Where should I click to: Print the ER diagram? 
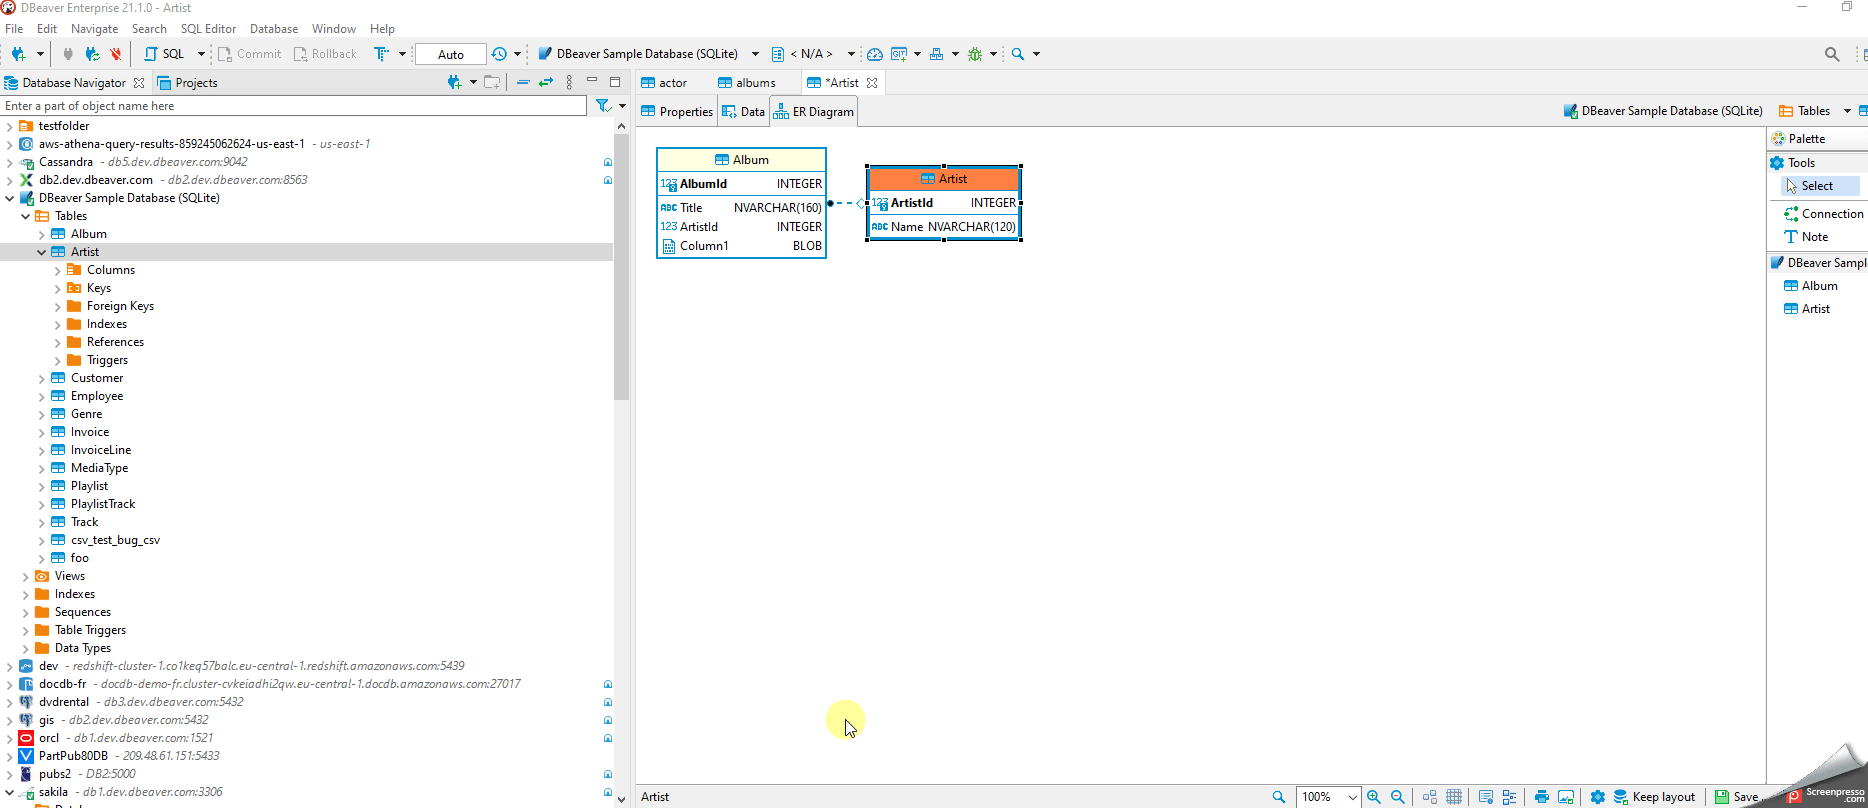point(1541,797)
